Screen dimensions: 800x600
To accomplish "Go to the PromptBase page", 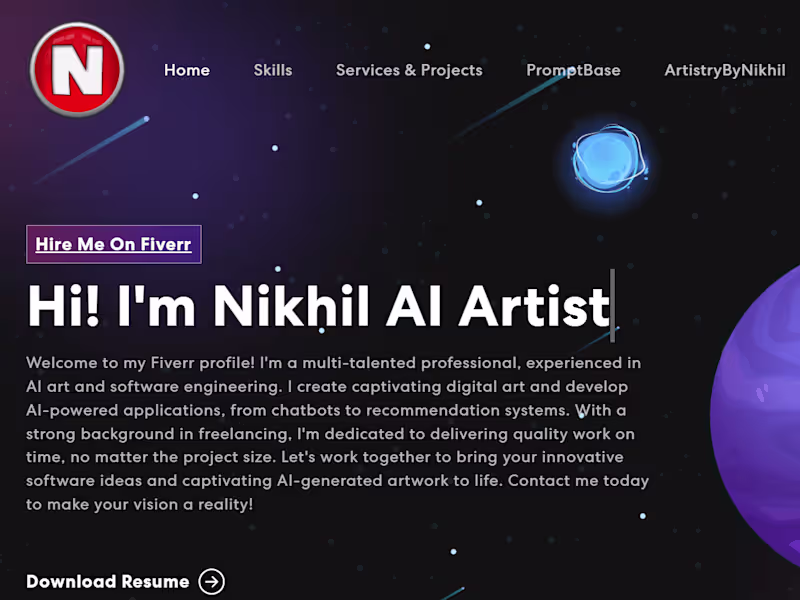I will (573, 70).
